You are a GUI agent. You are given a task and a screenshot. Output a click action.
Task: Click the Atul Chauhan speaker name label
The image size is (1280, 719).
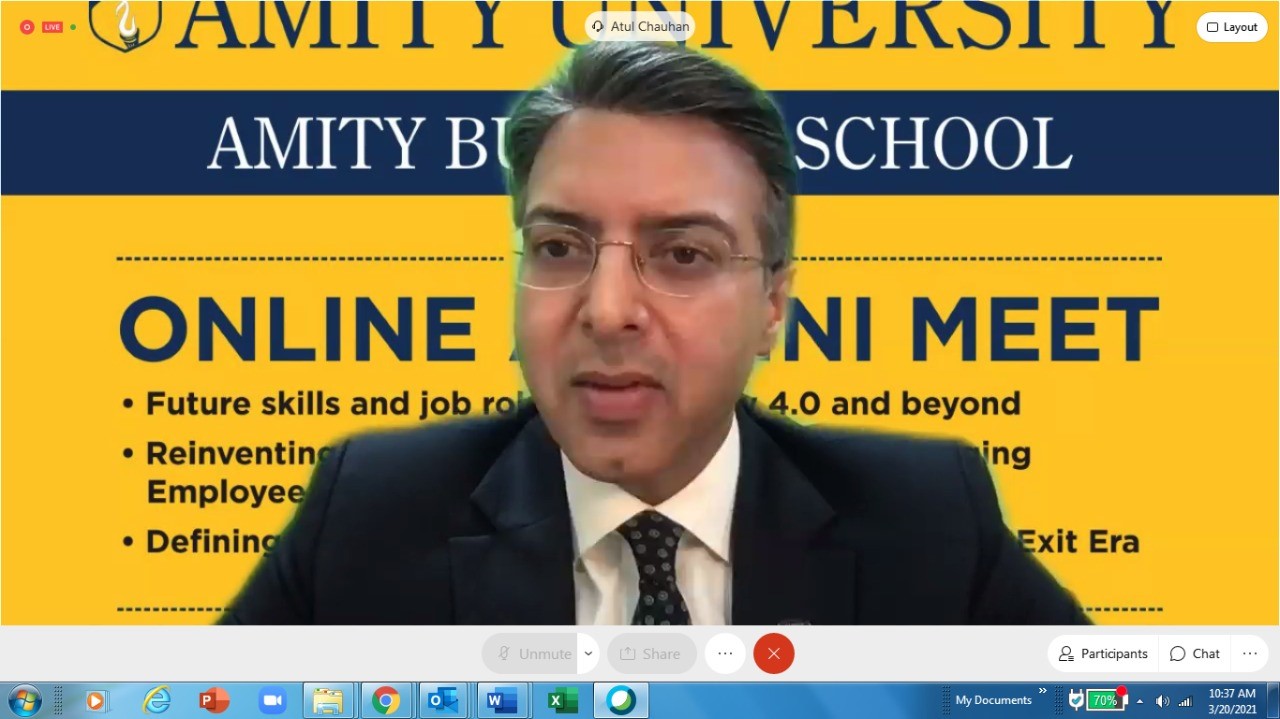click(x=640, y=26)
